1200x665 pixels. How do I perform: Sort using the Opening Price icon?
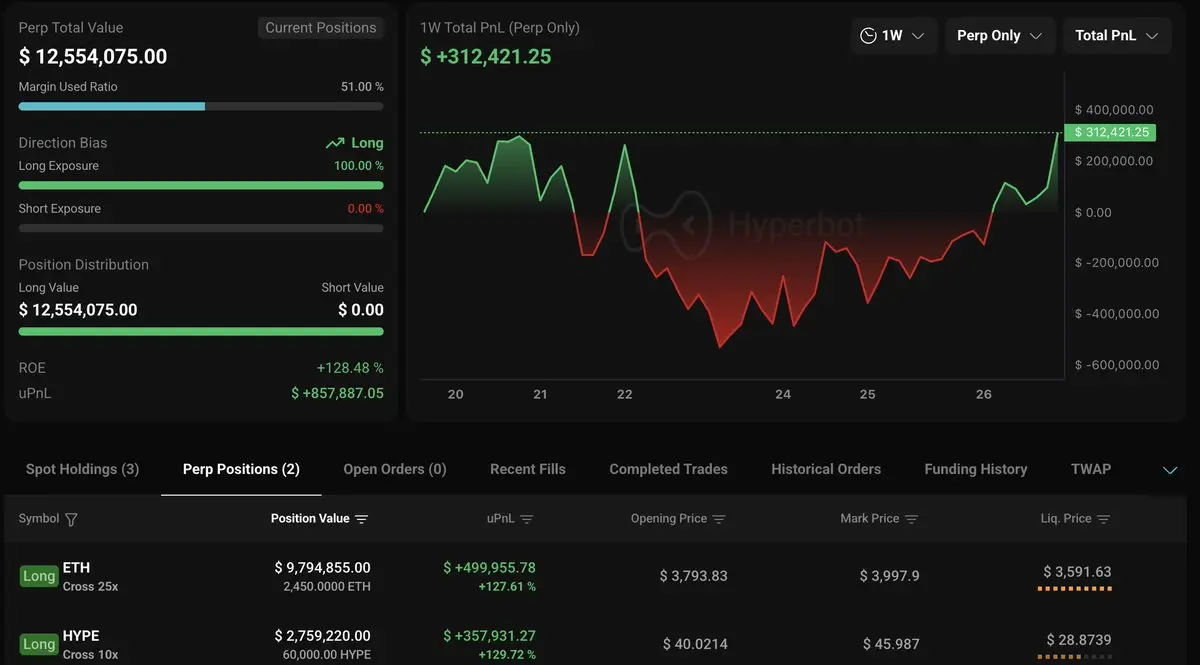[x=719, y=519]
